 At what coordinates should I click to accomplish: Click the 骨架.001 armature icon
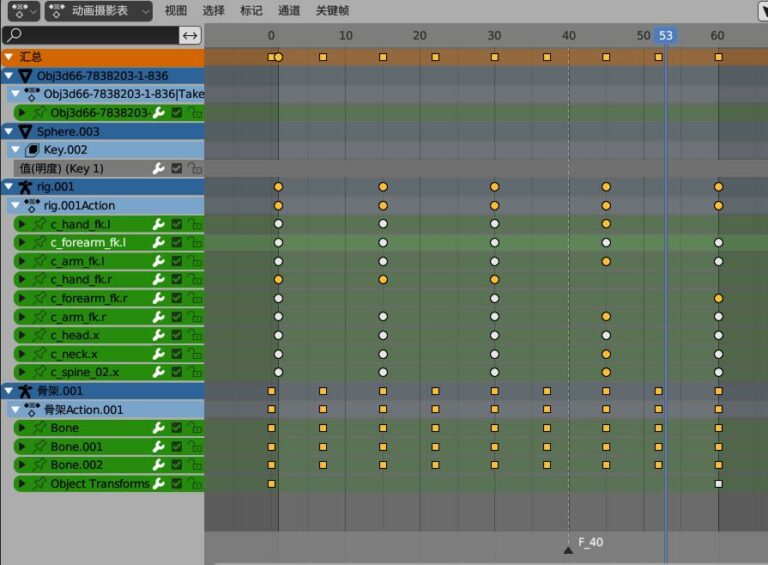(x=25, y=391)
